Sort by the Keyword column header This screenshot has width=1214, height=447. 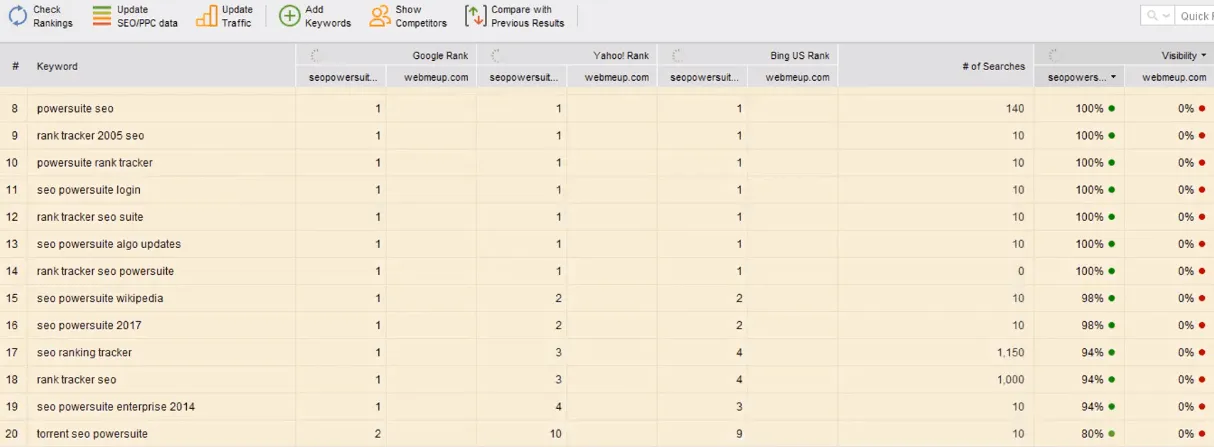[x=57, y=67]
